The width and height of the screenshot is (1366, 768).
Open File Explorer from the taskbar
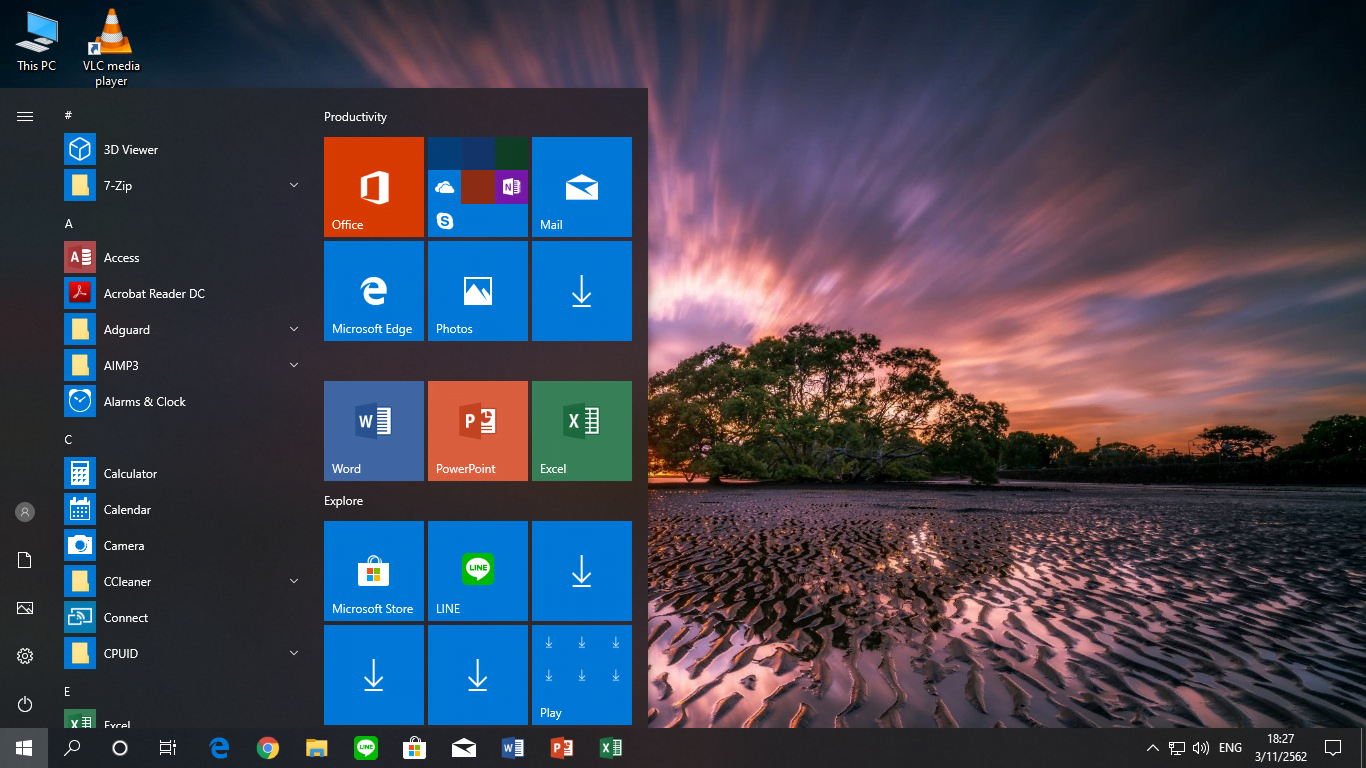[316, 748]
